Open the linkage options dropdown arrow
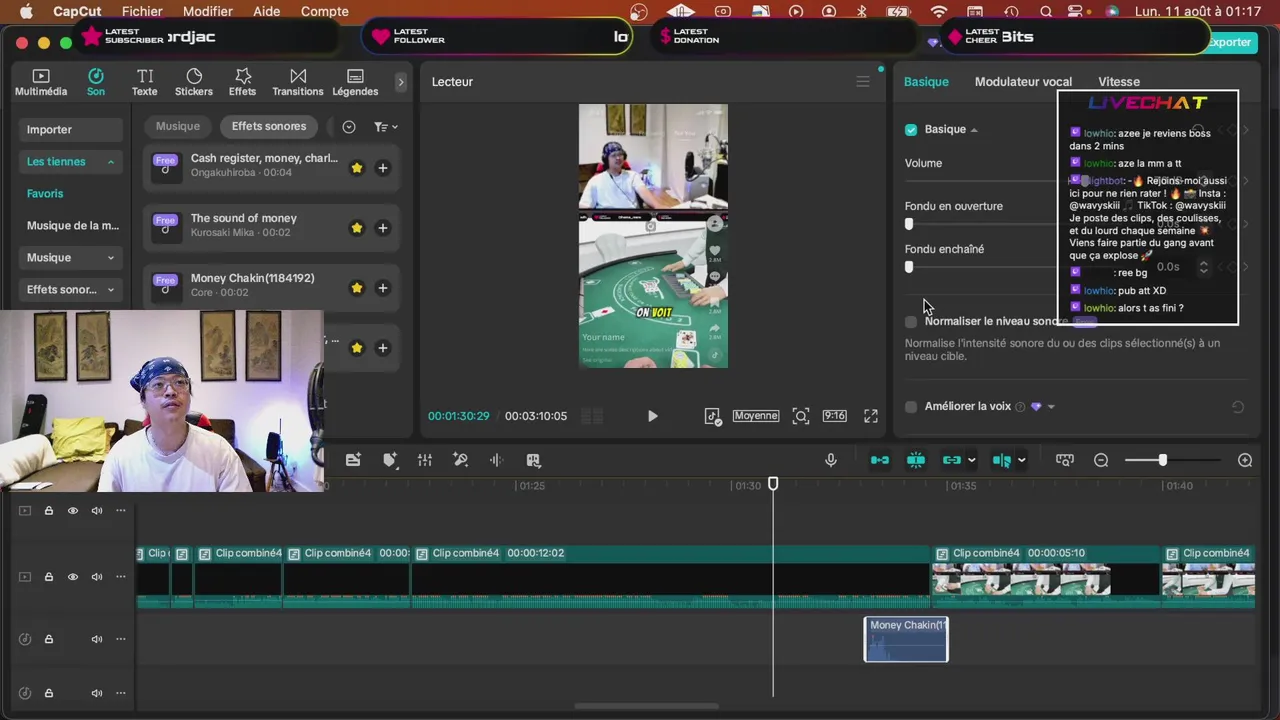Viewport: 1280px width, 720px height. coord(971,460)
